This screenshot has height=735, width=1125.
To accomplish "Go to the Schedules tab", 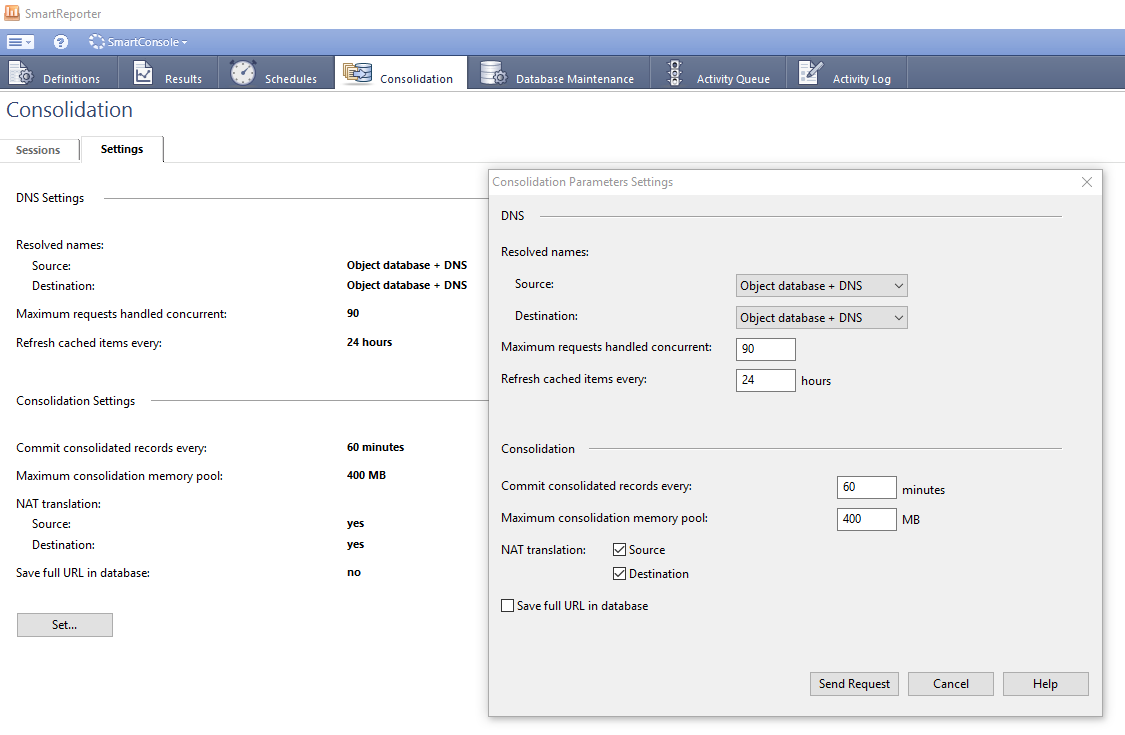I will (276, 73).
